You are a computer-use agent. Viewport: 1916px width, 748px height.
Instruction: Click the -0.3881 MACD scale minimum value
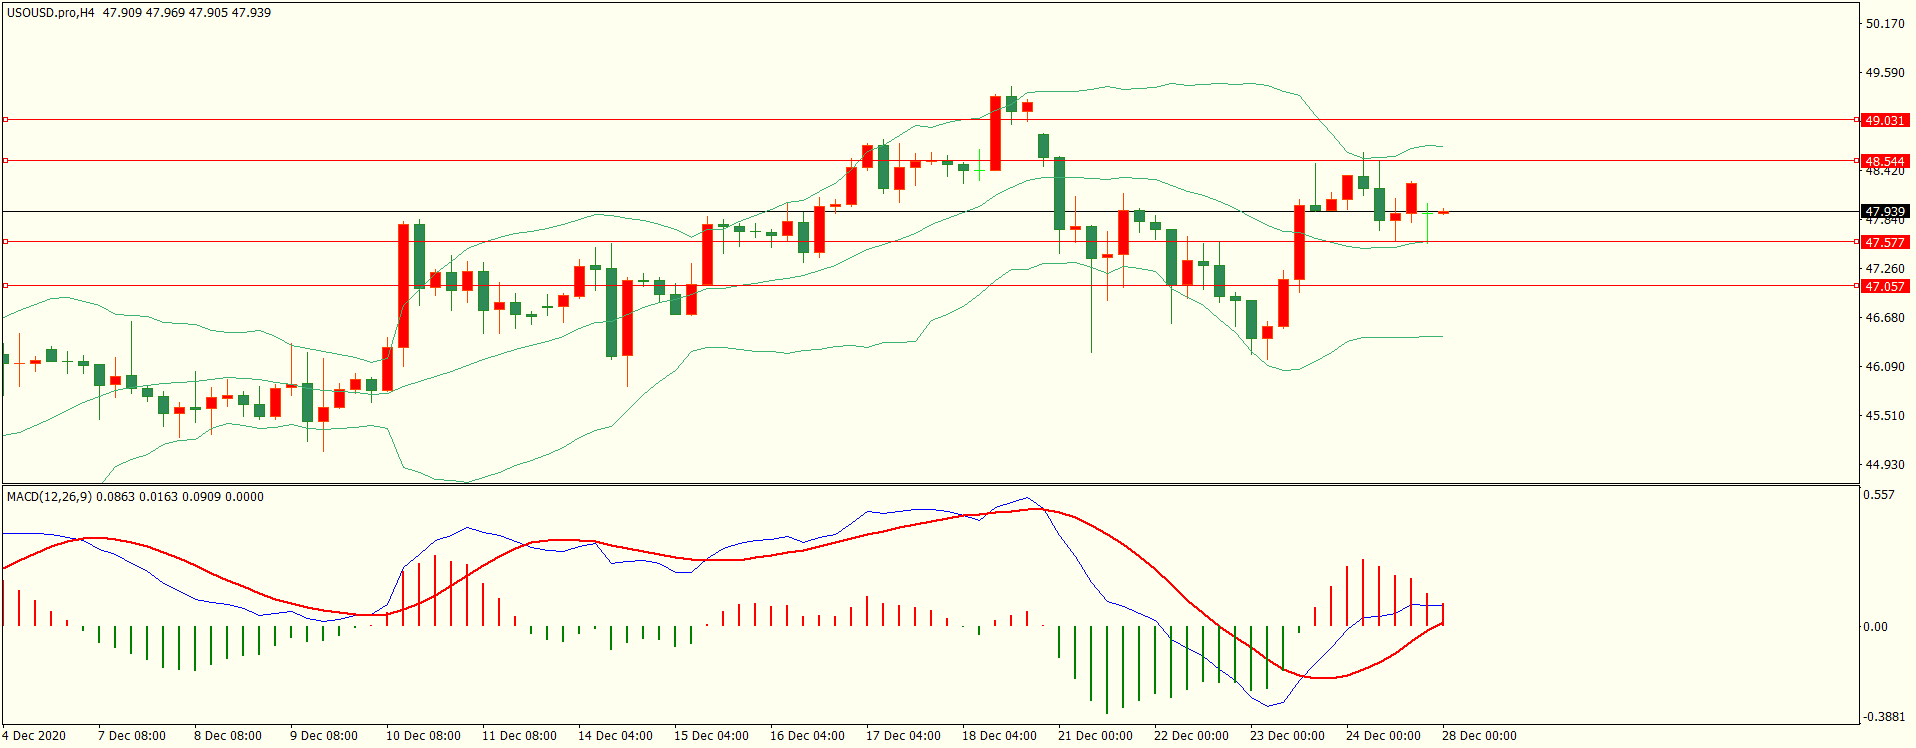[1884, 716]
